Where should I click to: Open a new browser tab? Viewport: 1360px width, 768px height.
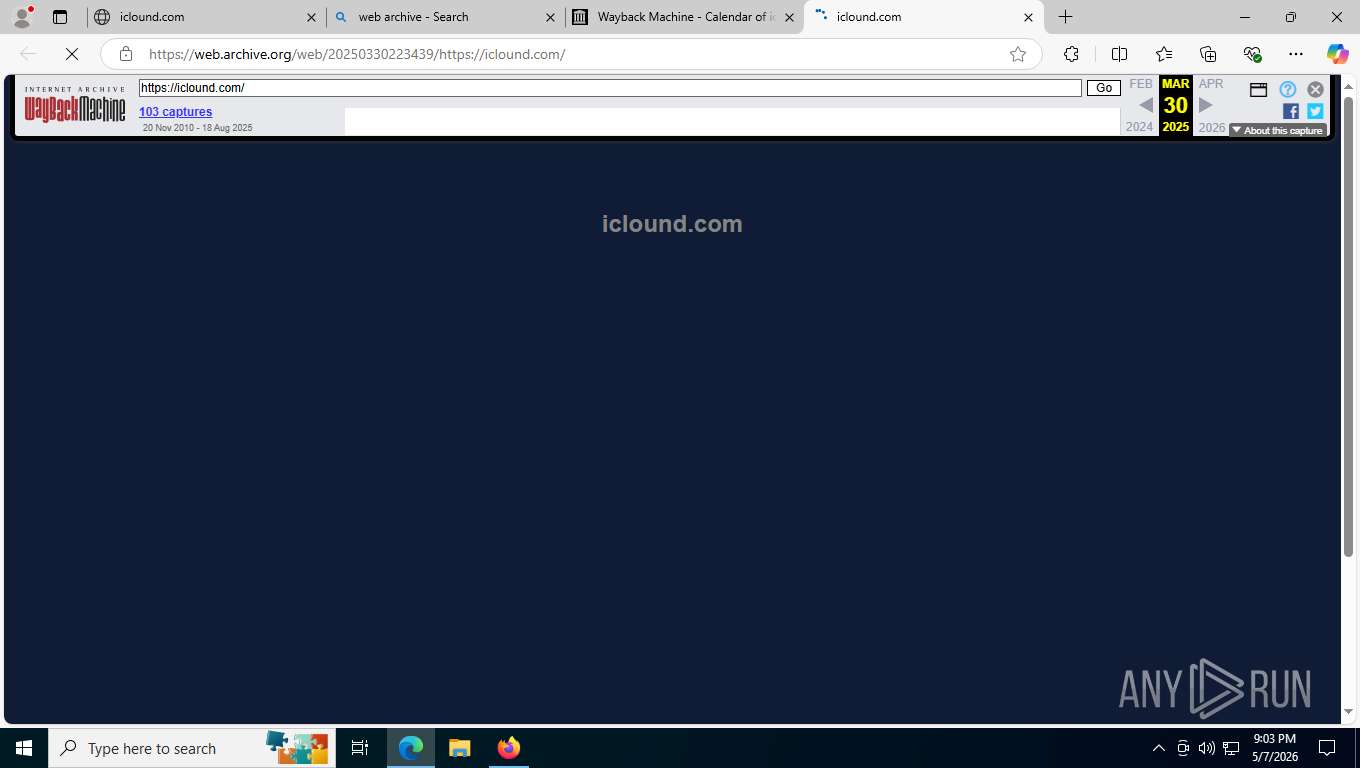click(x=1066, y=17)
